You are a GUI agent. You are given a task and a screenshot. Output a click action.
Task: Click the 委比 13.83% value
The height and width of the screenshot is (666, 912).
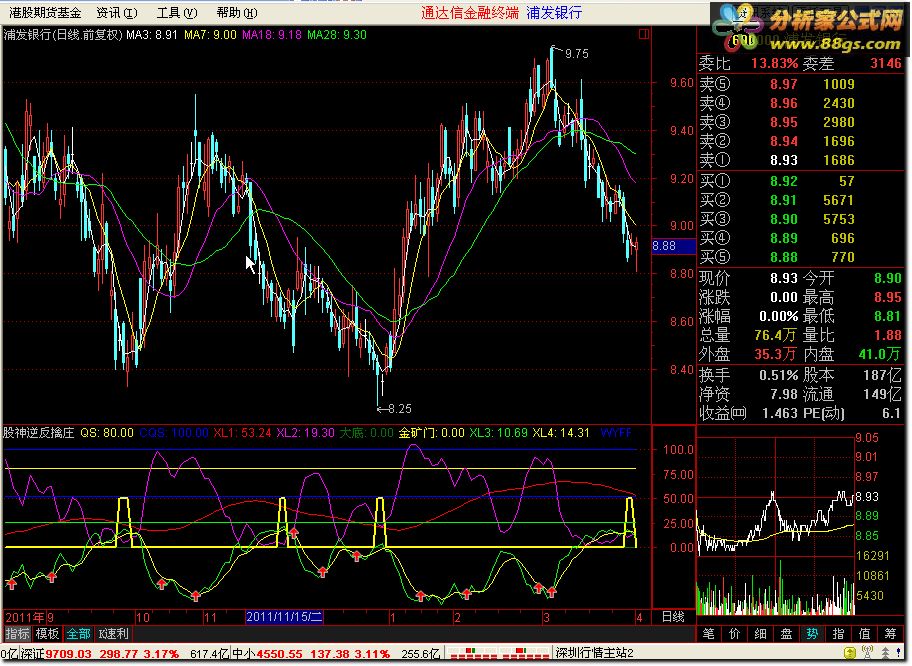[x=774, y=63]
